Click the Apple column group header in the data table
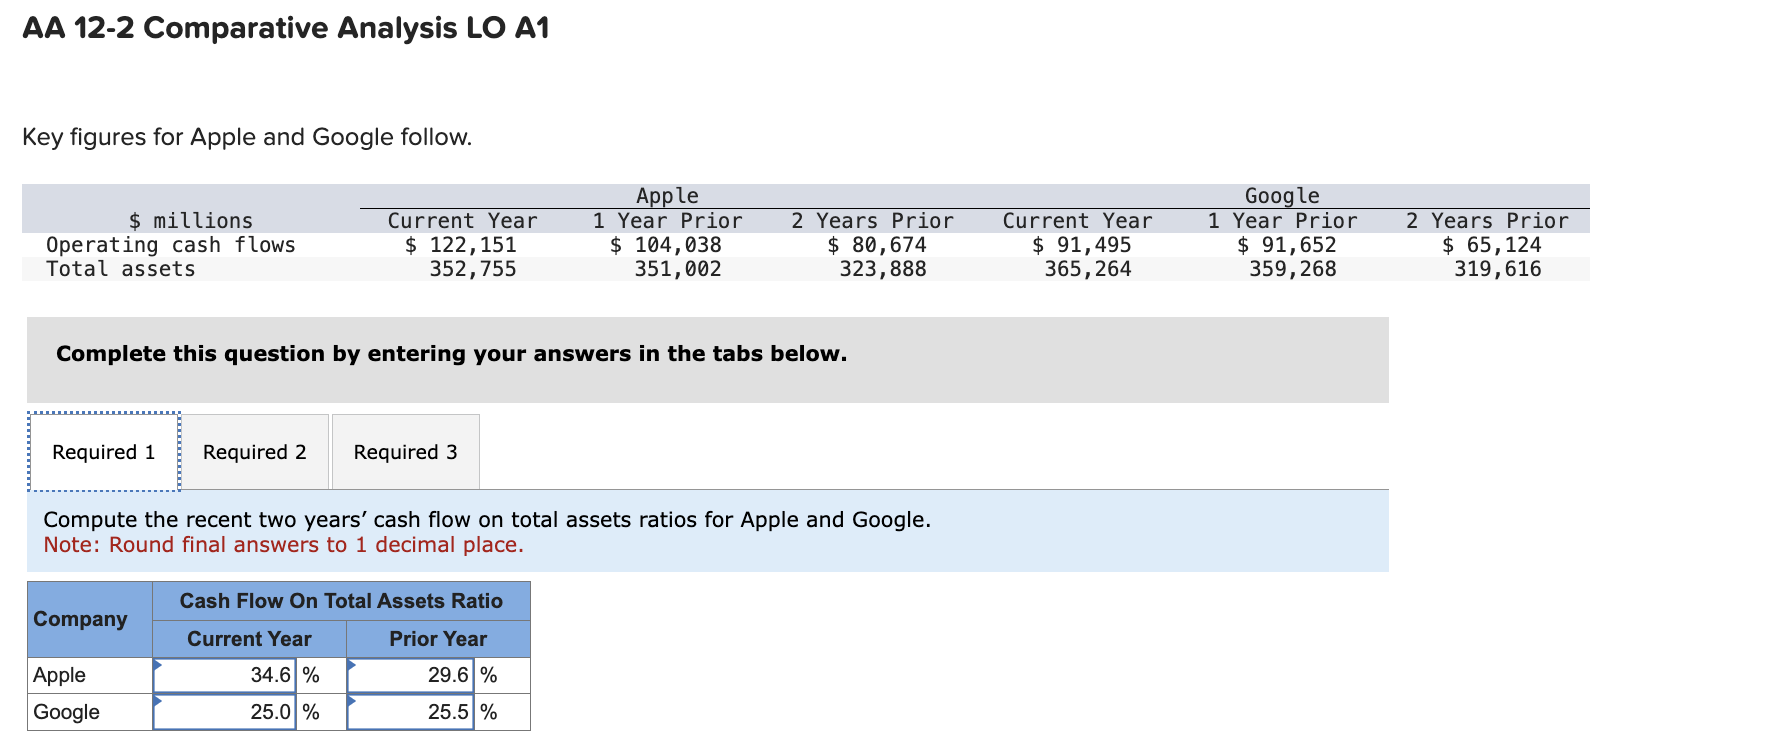 [x=668, y=196]
